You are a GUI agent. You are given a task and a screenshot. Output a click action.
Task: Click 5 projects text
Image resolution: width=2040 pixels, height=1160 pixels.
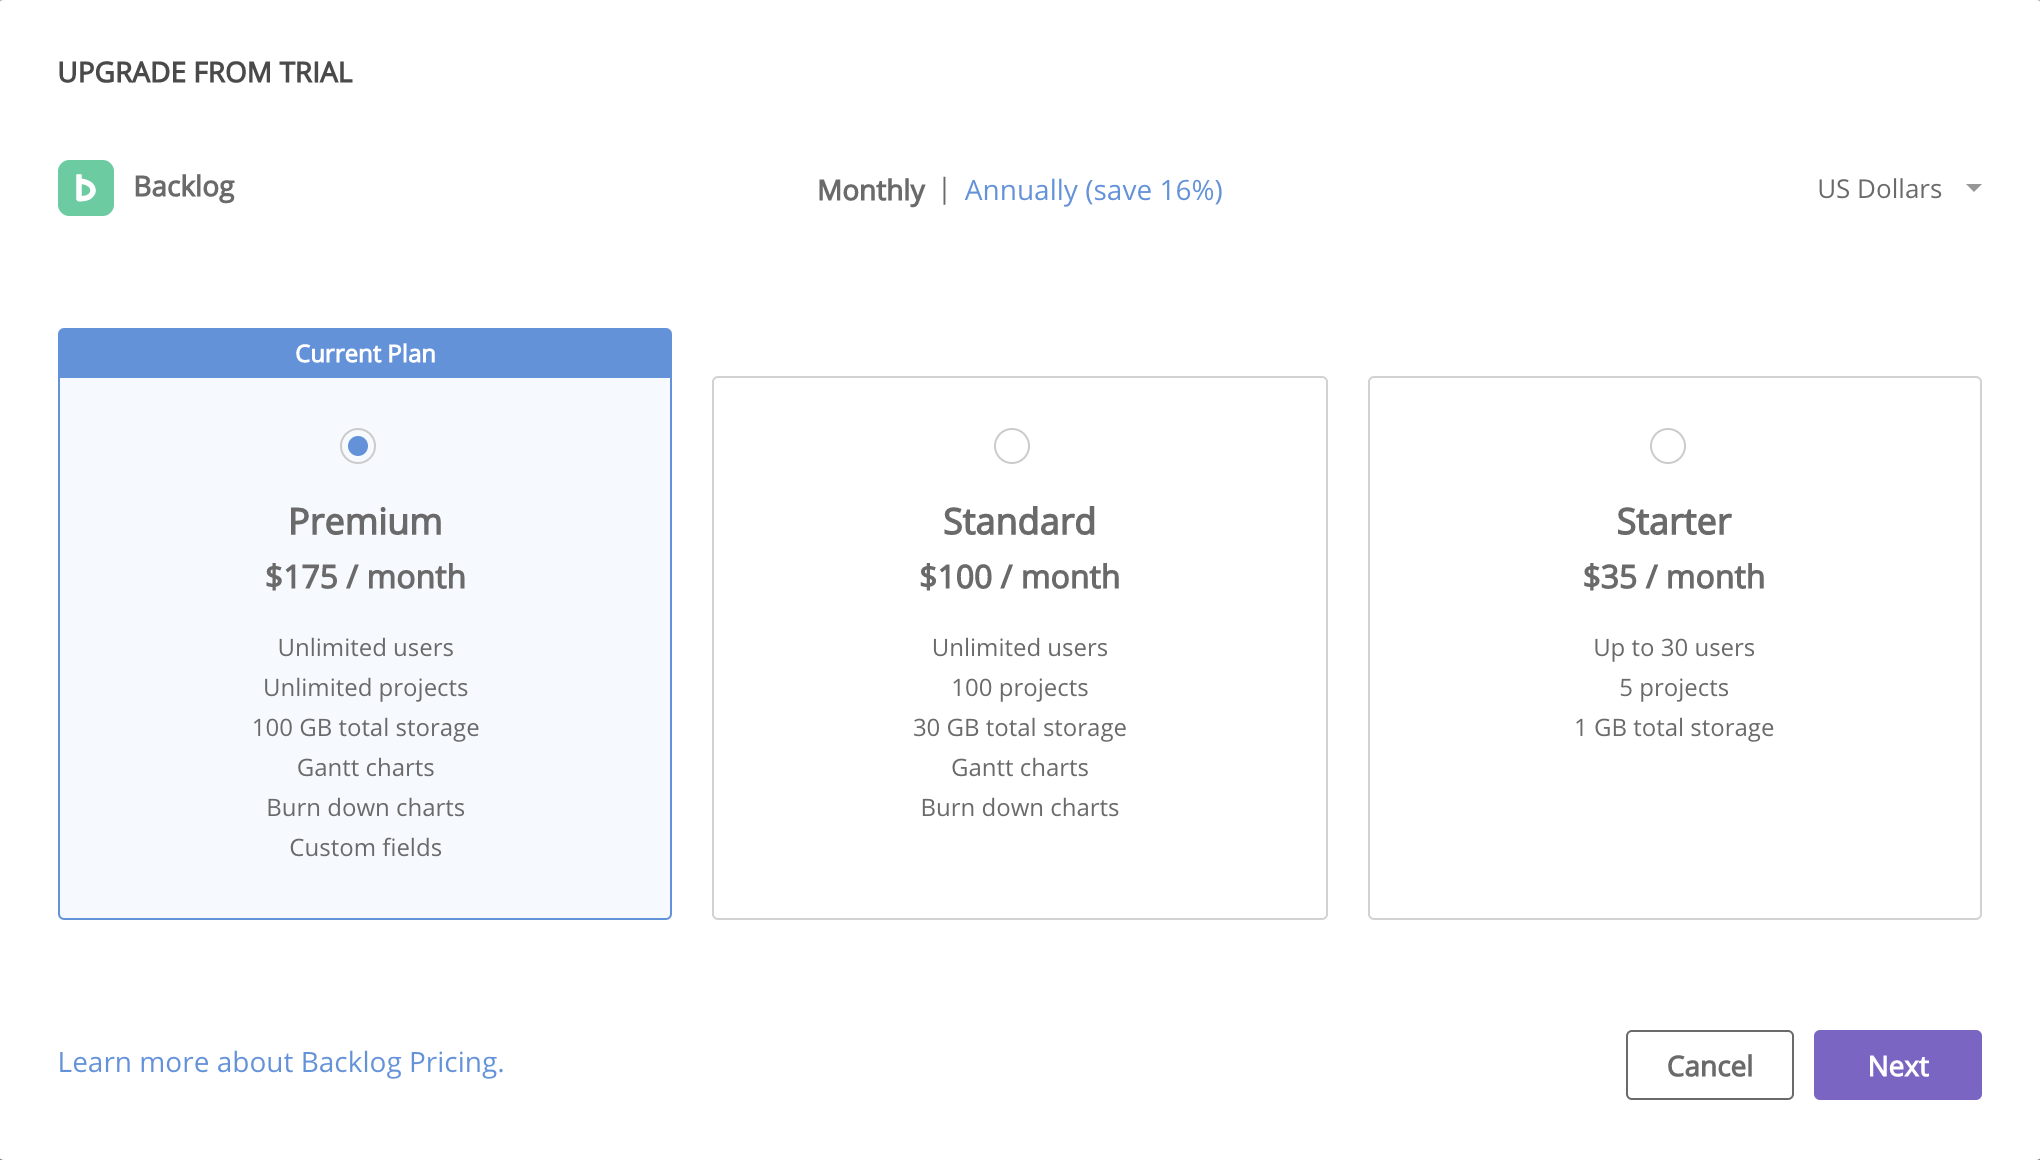pos(1674,687)
